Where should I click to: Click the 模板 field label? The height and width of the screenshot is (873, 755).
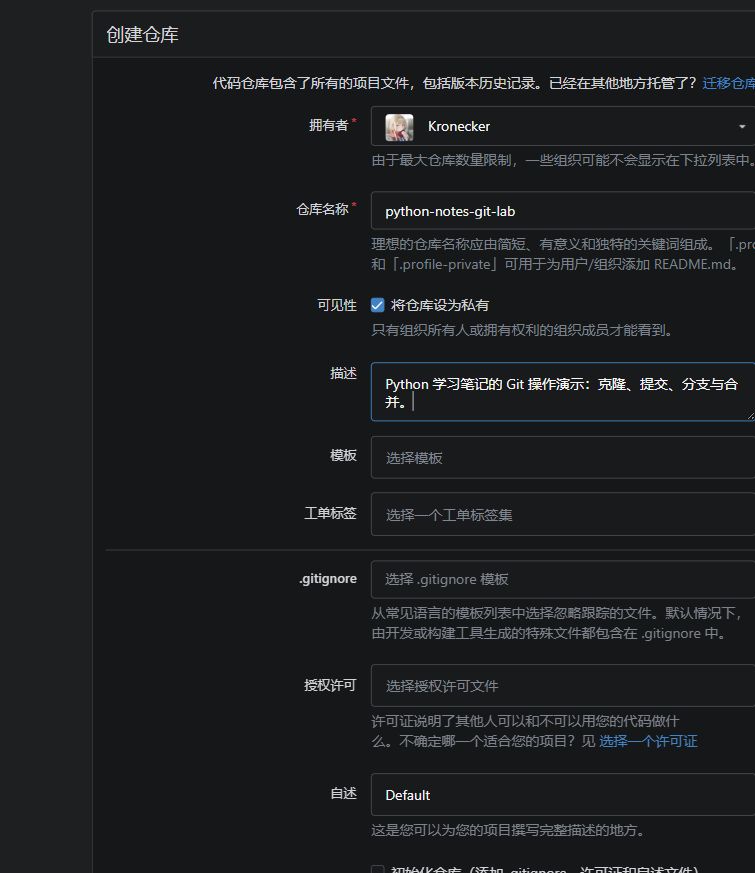click(343, 455)
